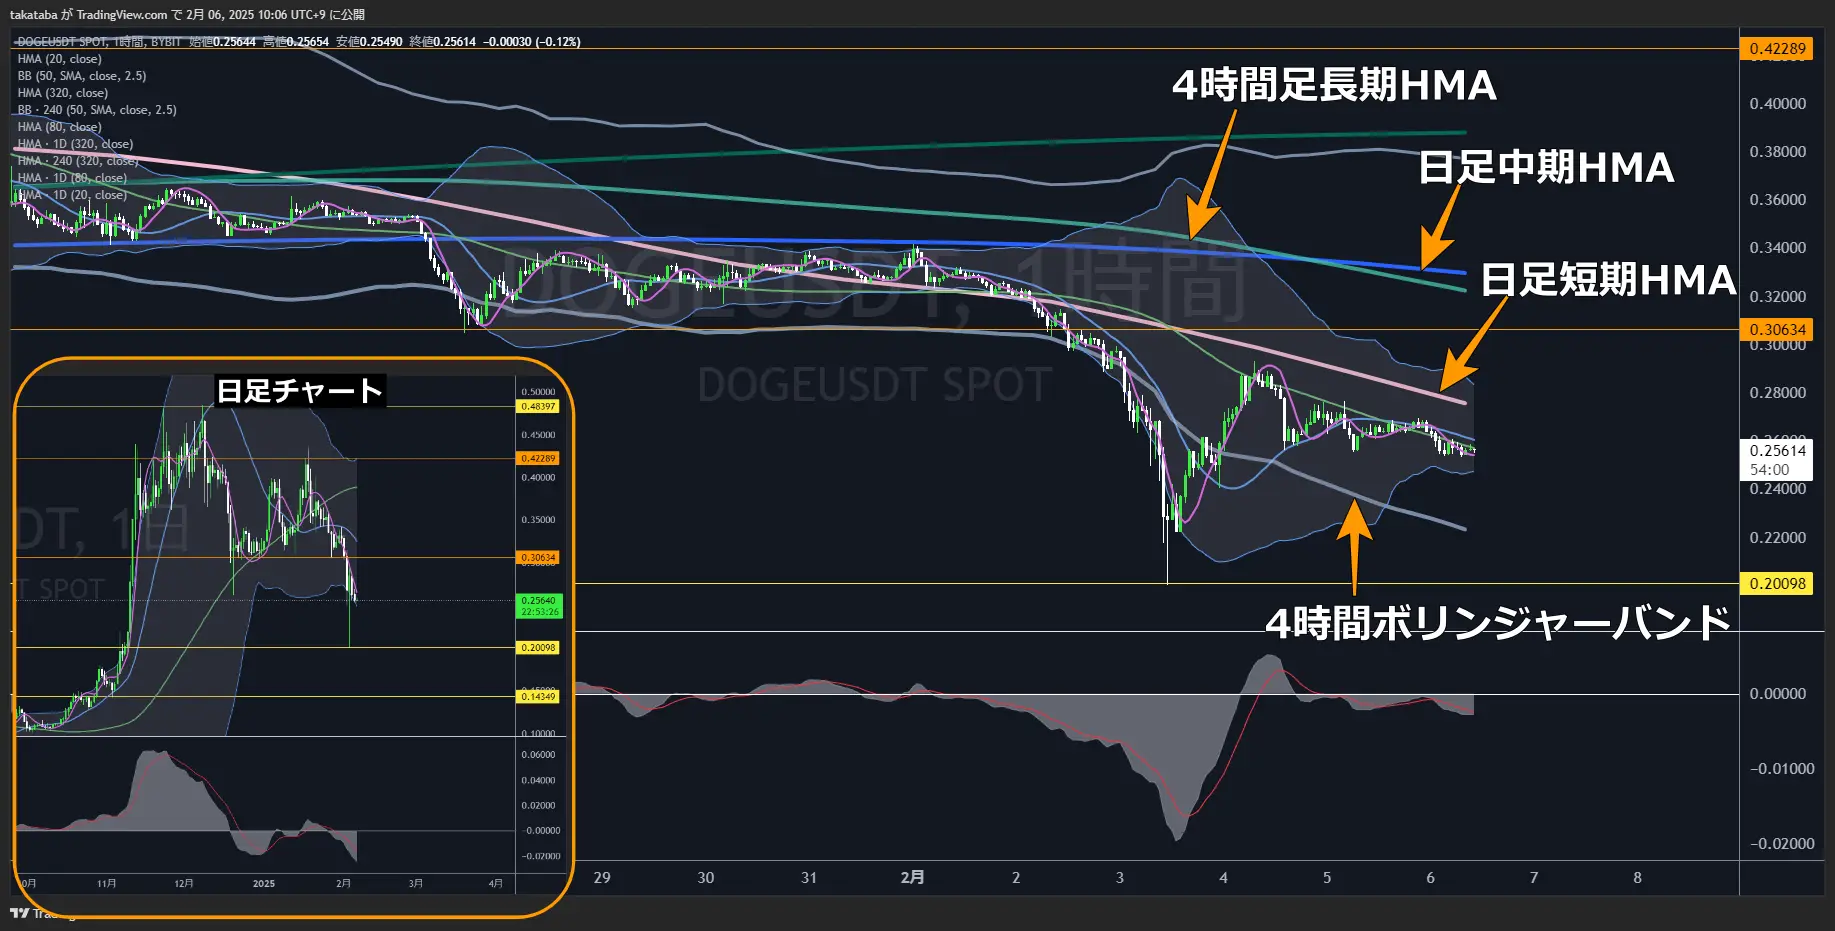Click the 0.38000 price axis tick
Screen dimensions: 1835x931
[1777, 152]
